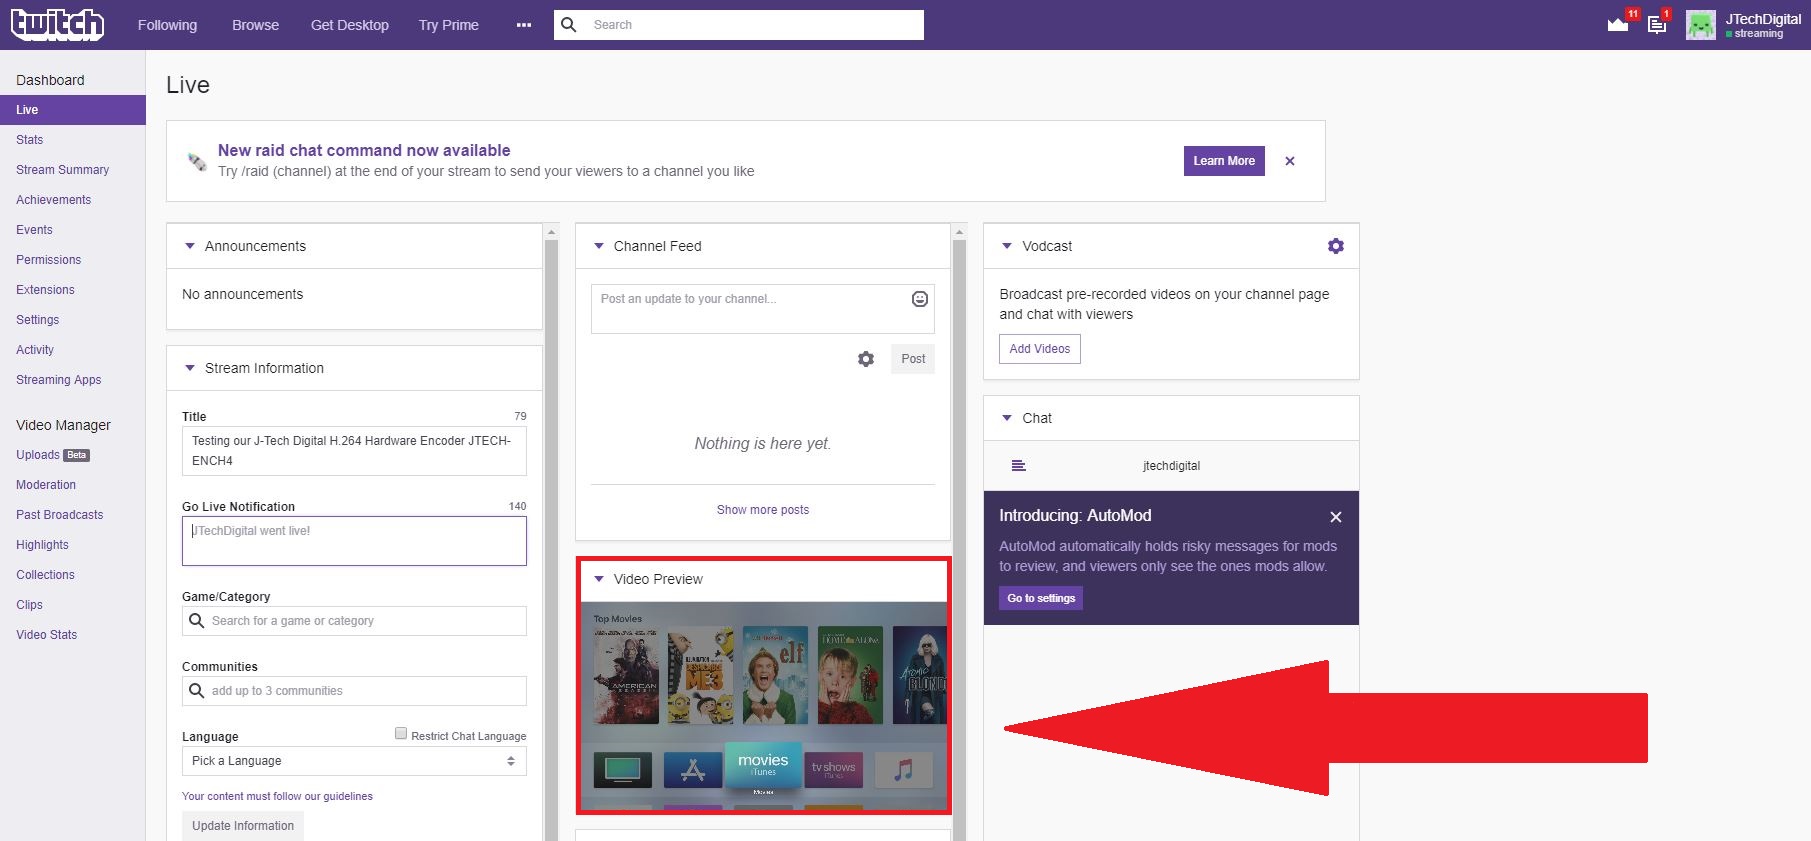Click the Post button

913,359
